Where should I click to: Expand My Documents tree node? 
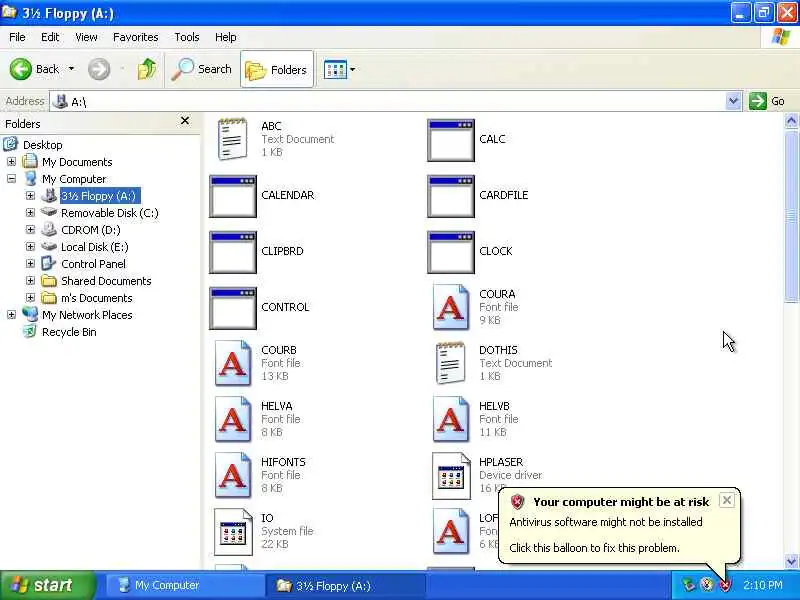tap(11, 162)
